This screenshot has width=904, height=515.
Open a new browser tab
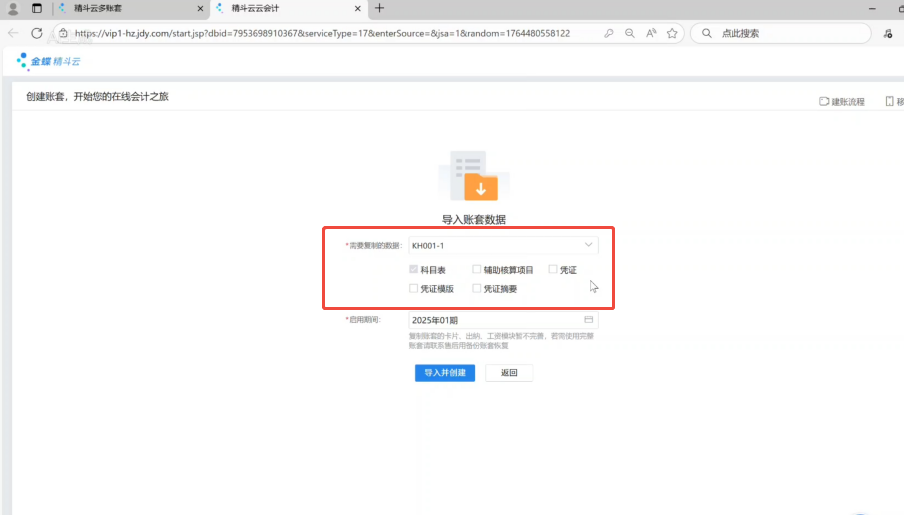pos(379,8)
